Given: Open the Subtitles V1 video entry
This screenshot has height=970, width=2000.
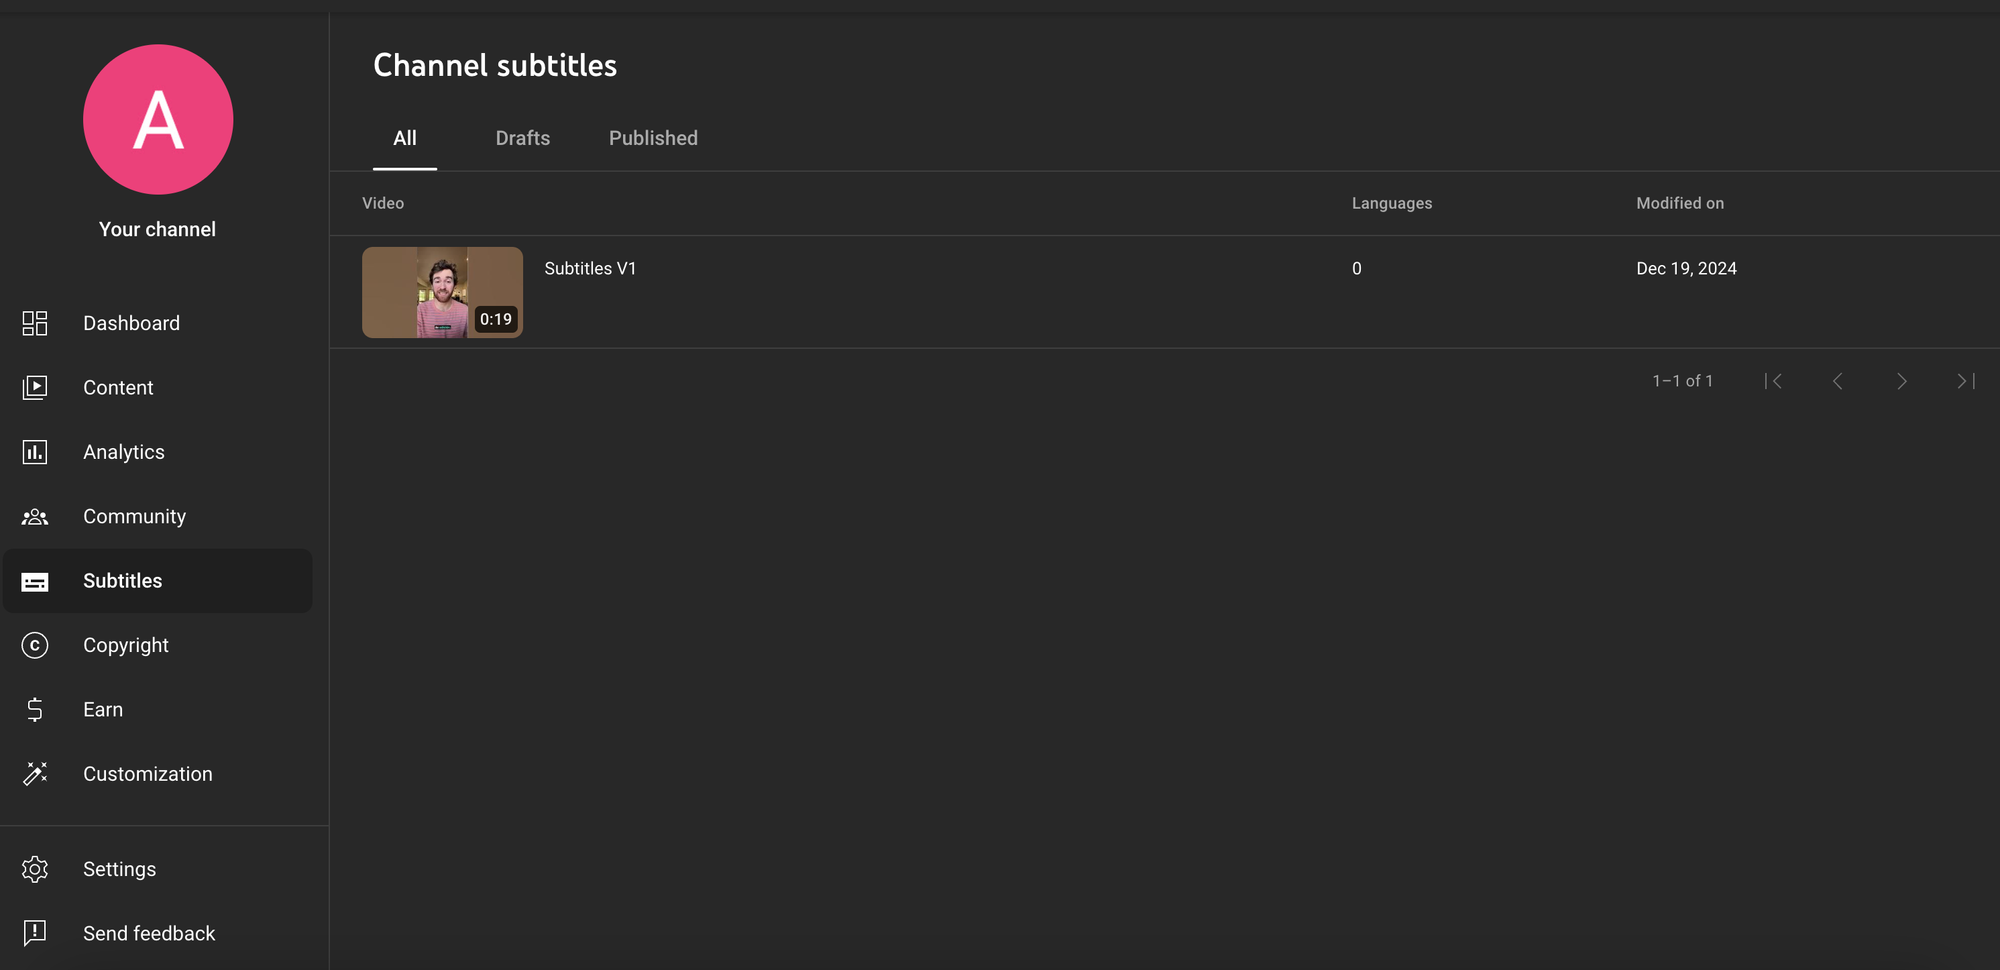Looking at the screenshot, I should pos(590,268).
